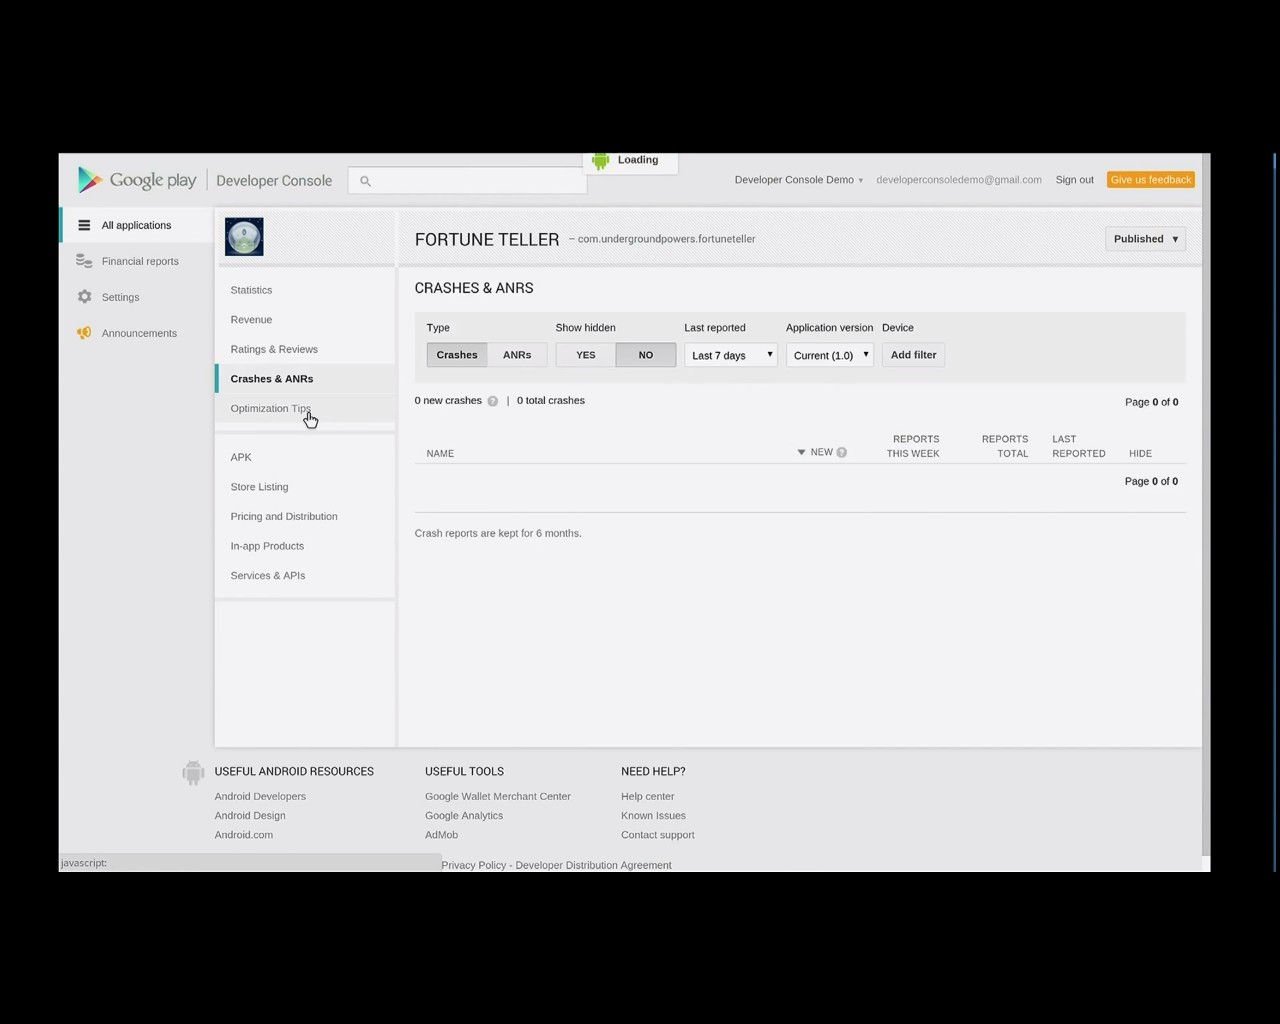Open Services & APIs section
The image size is (1280, 1024).
(268, 575)
